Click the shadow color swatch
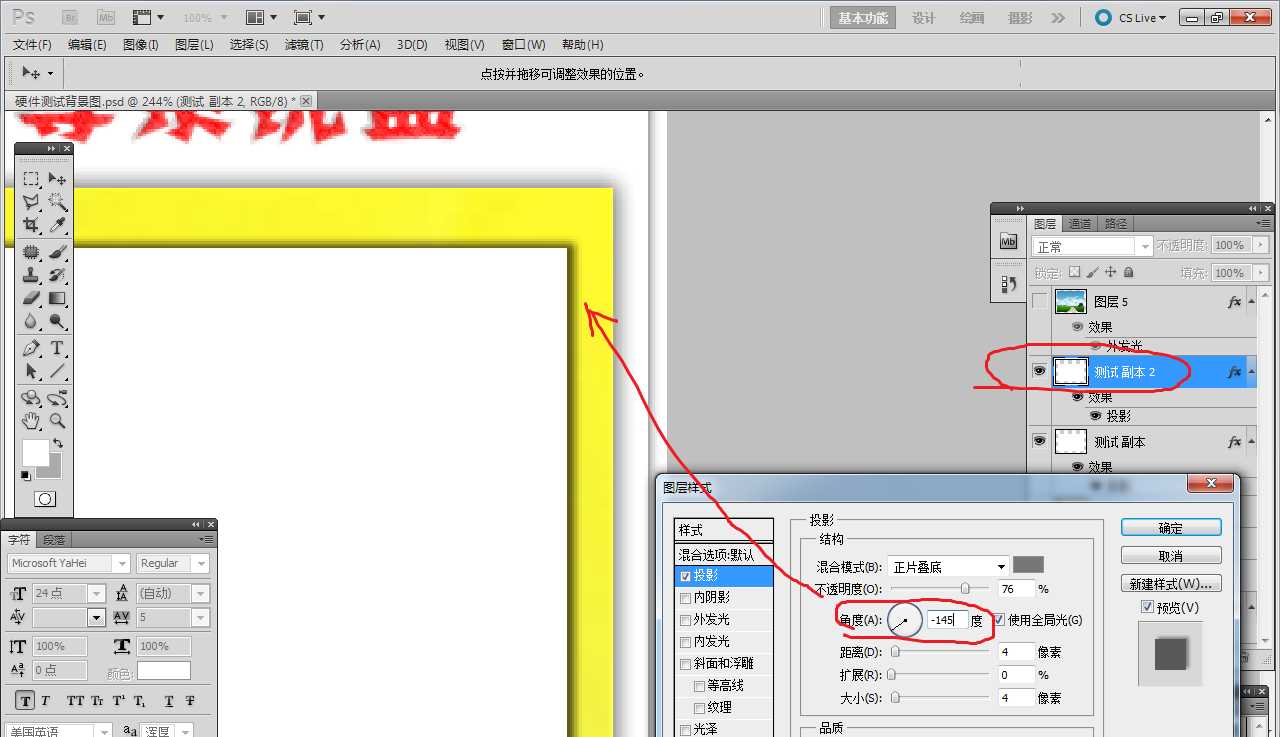1280x737 pixels. [1028, 565]
